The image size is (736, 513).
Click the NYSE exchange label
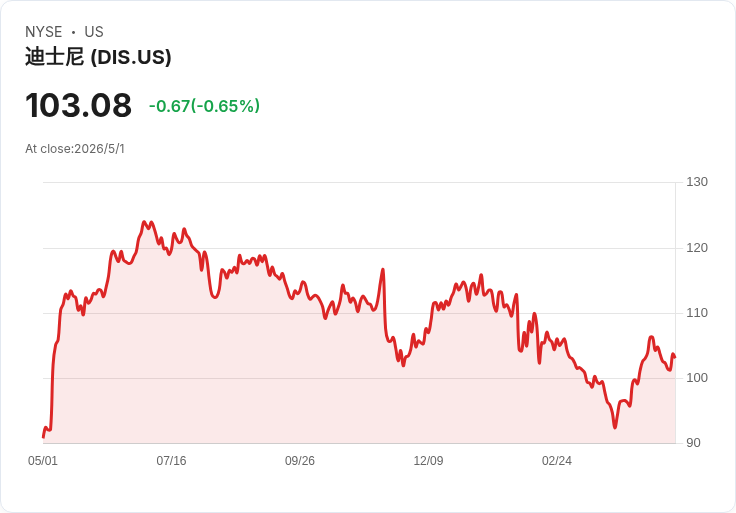[x=44, y=32]
